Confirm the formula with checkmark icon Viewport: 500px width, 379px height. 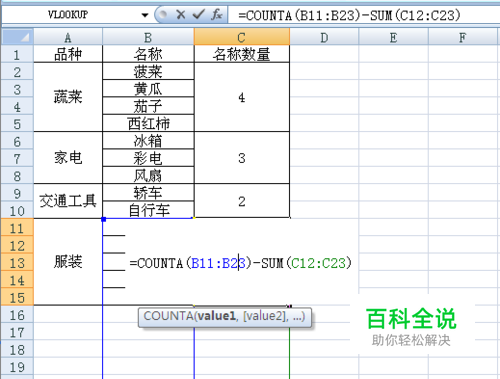pos(199,15)
